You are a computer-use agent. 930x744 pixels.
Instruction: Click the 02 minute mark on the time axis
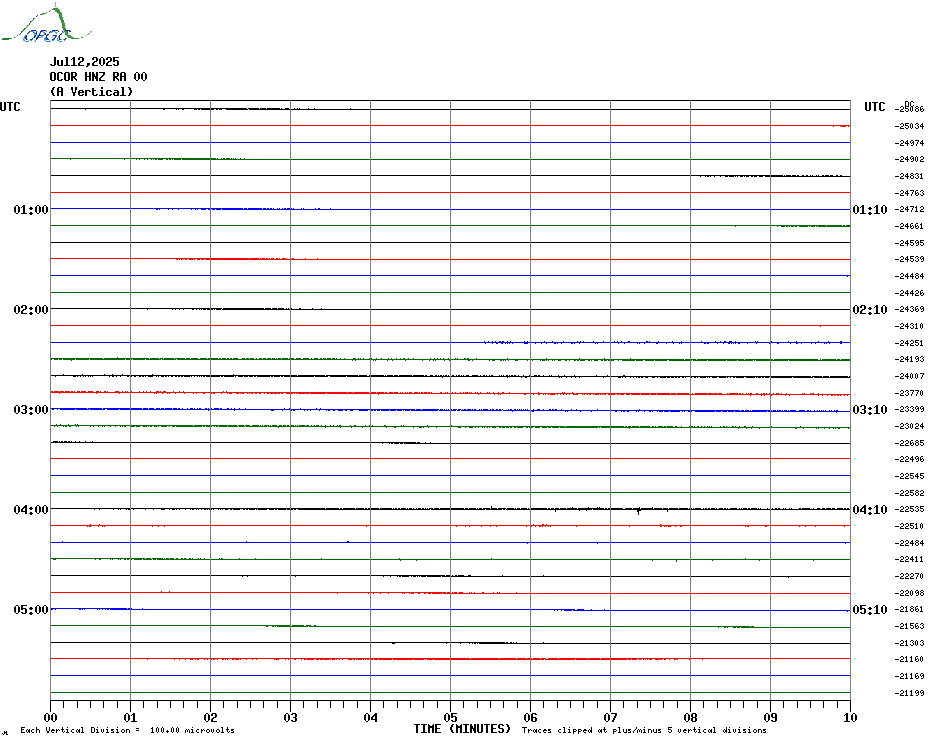click(x=211, y=717)
